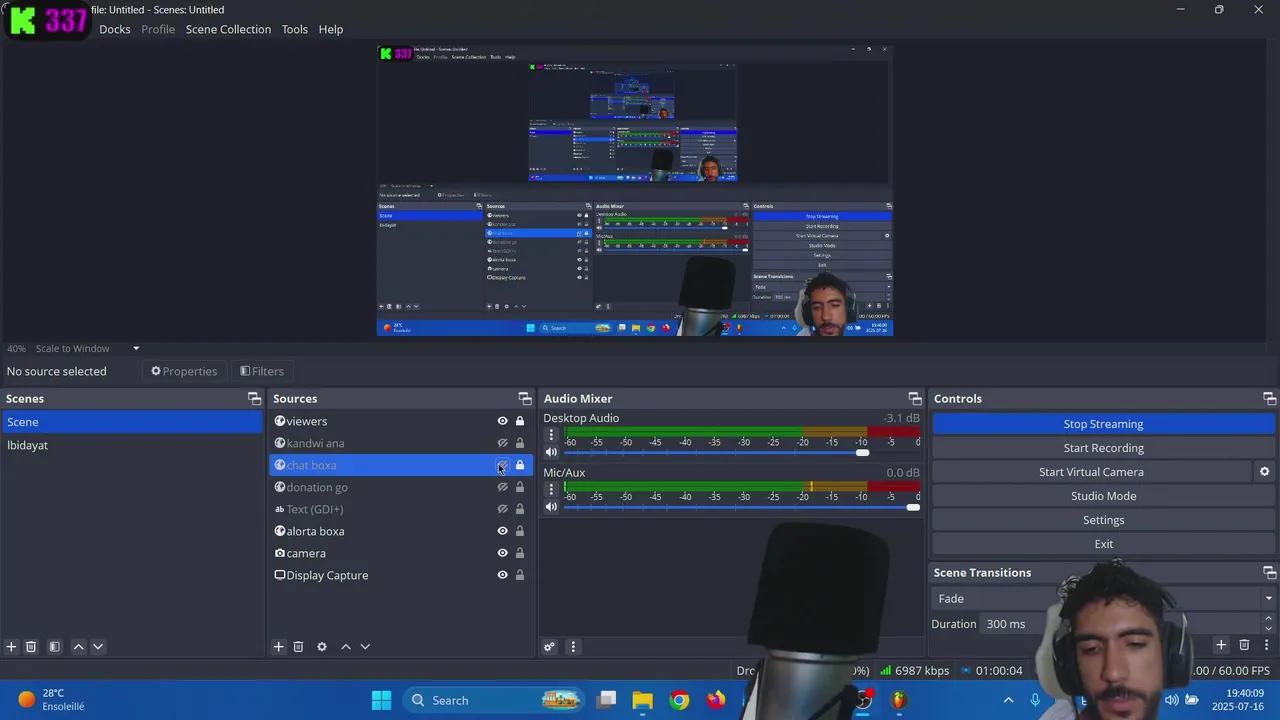Screen dimensions: 1280x720
Task: Enable Studio Mode
Action: 1103,496
